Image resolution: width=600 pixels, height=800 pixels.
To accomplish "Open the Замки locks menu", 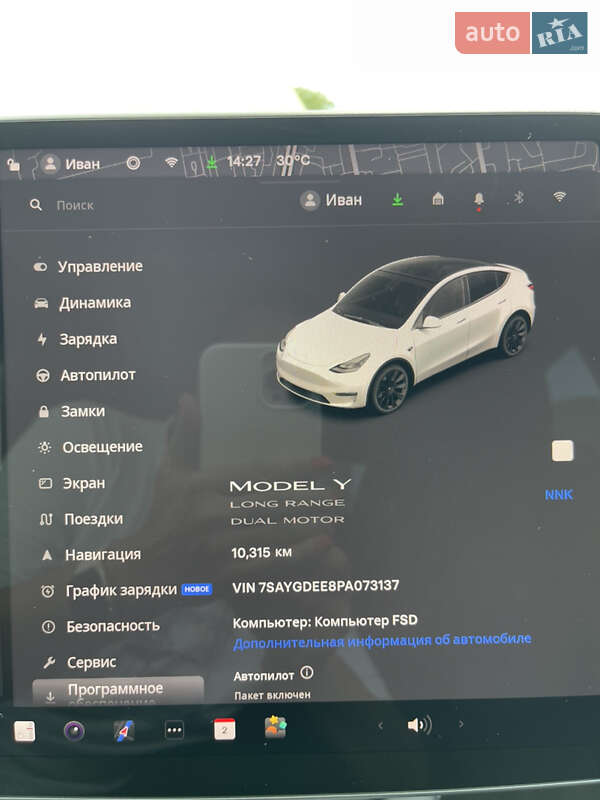I will coord(71,411).
